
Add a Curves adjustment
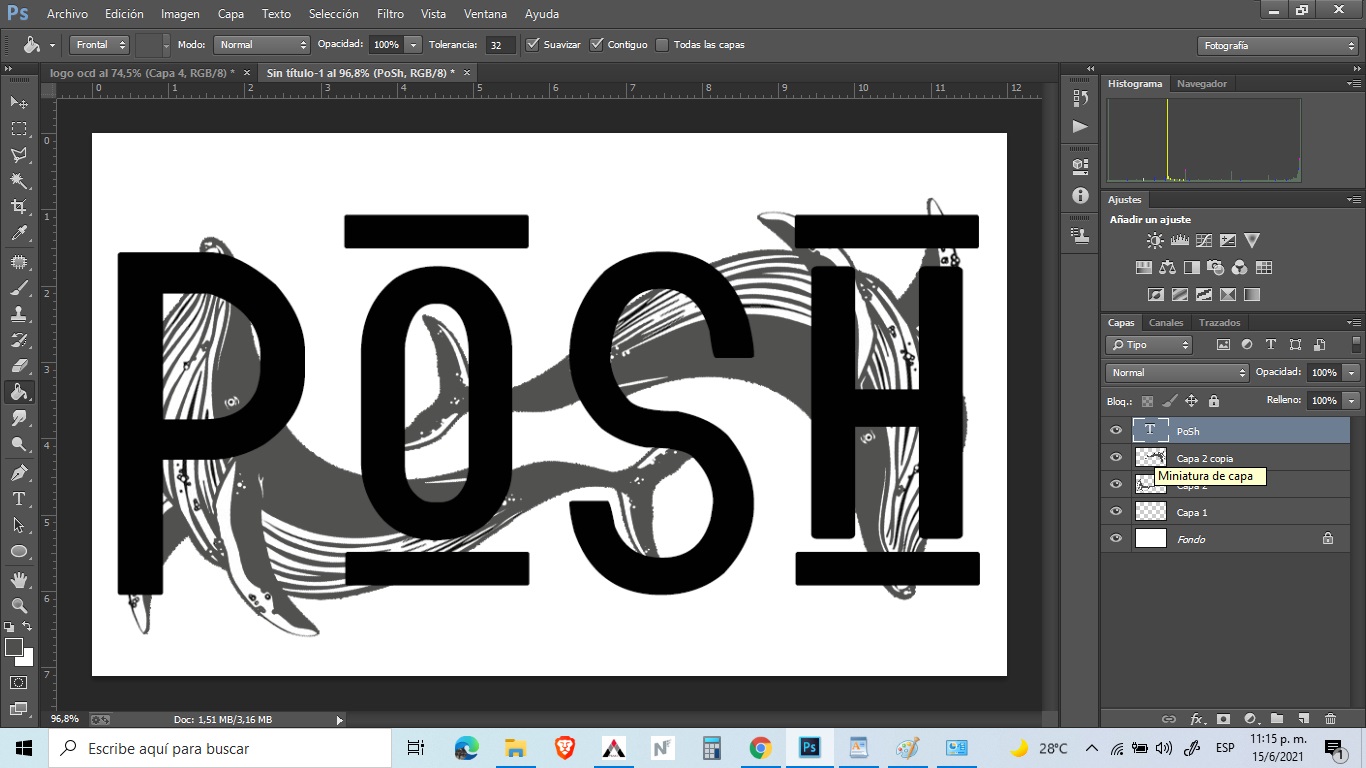(x=1203, y=241)
